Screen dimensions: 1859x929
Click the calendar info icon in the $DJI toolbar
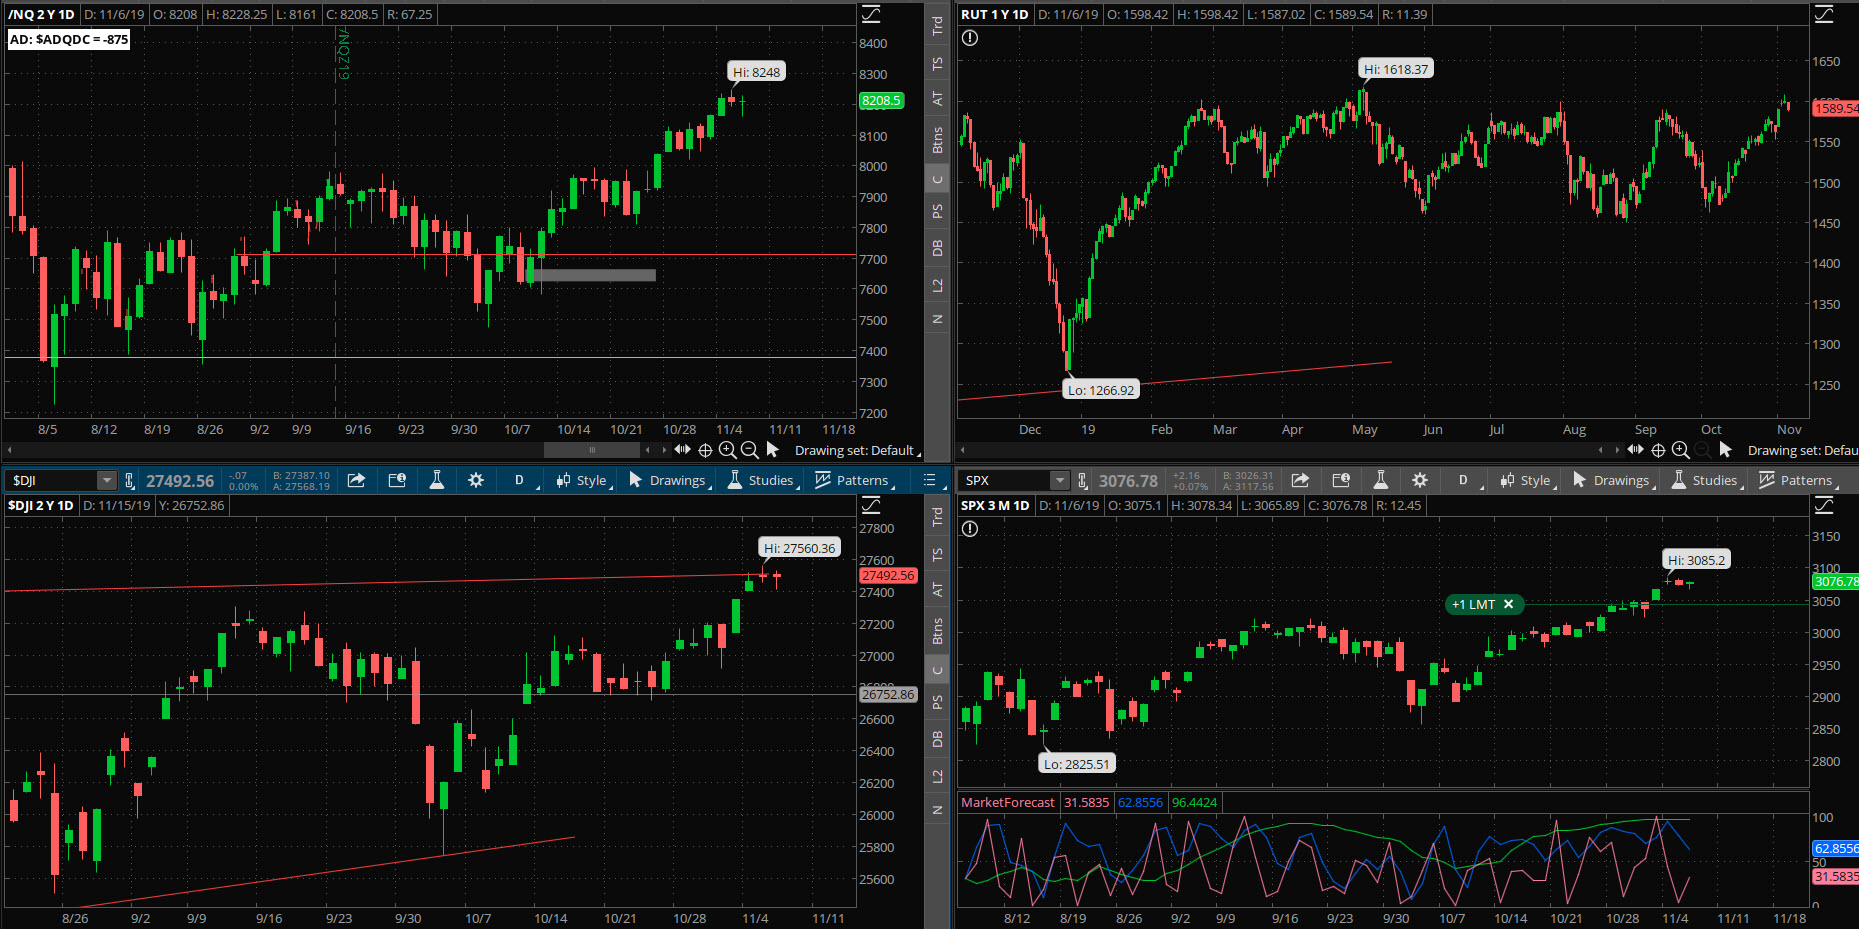[397, 480]
